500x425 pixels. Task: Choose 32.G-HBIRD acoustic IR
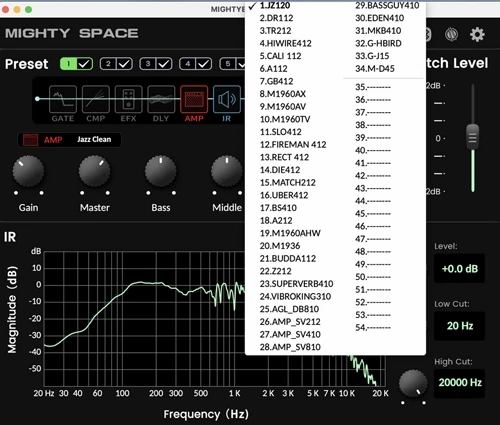tap(378, 43)
